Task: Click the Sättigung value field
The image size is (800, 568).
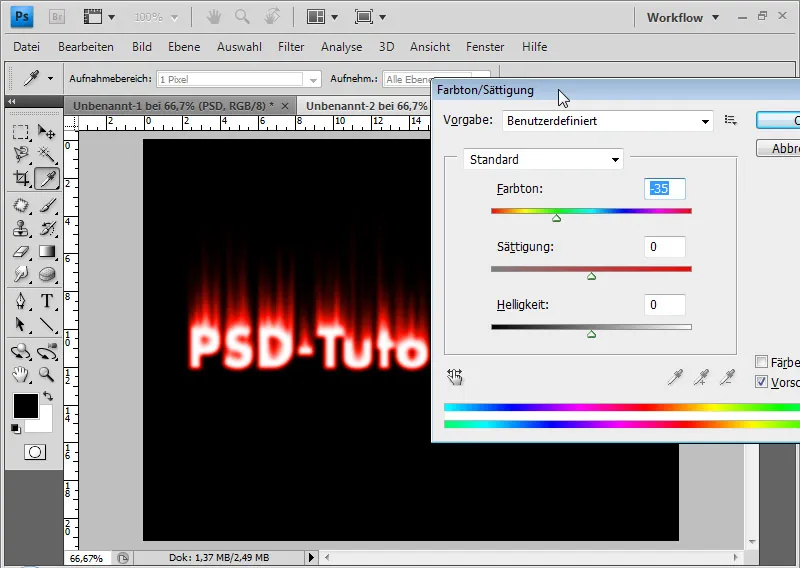Action: 665,247
